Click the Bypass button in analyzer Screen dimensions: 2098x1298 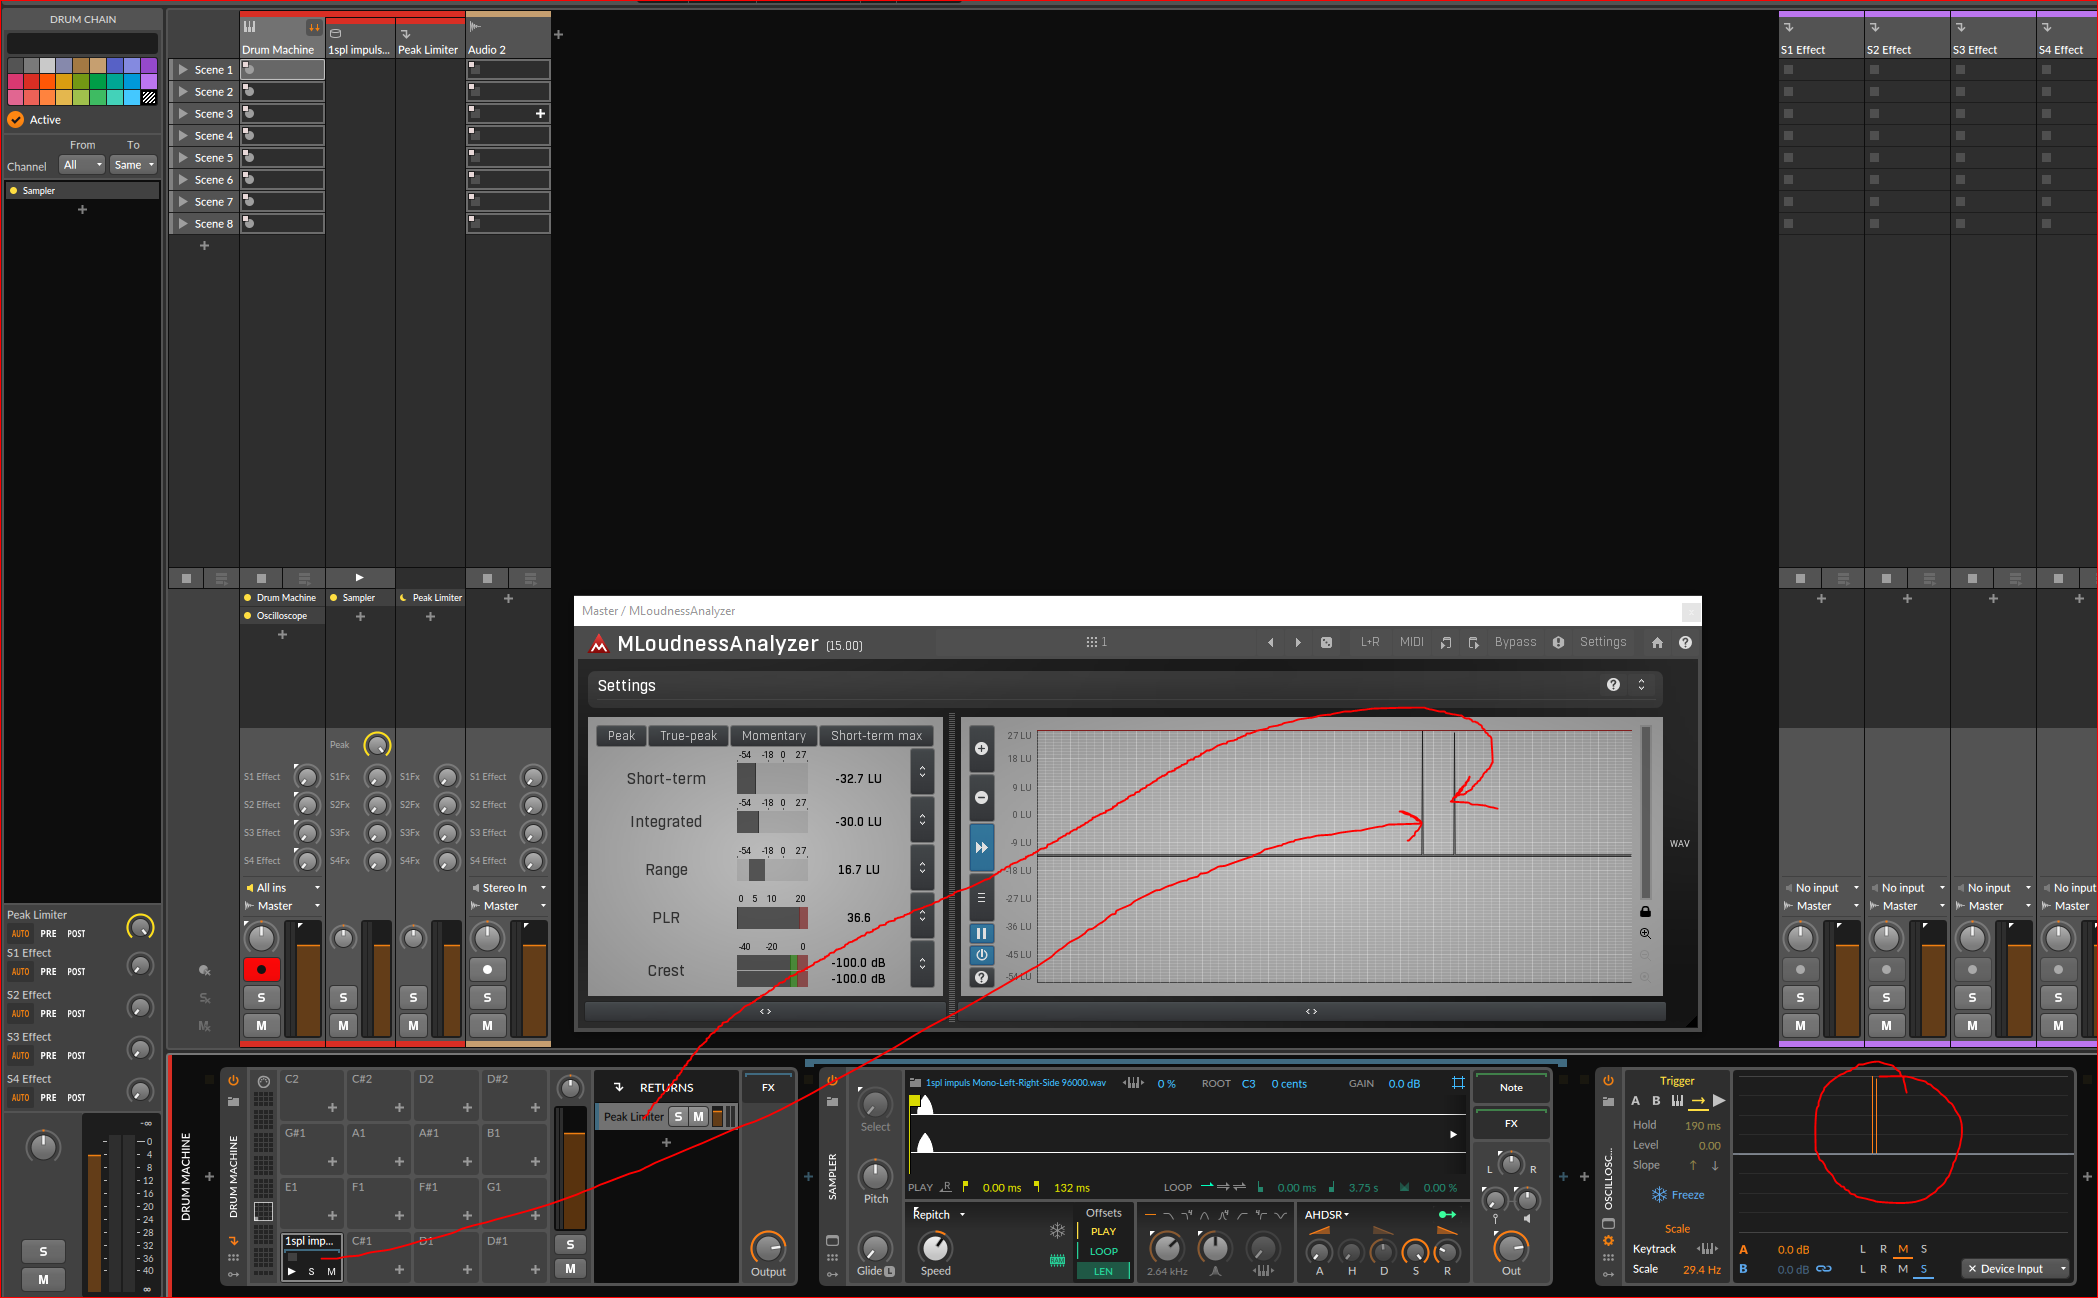1515,643
